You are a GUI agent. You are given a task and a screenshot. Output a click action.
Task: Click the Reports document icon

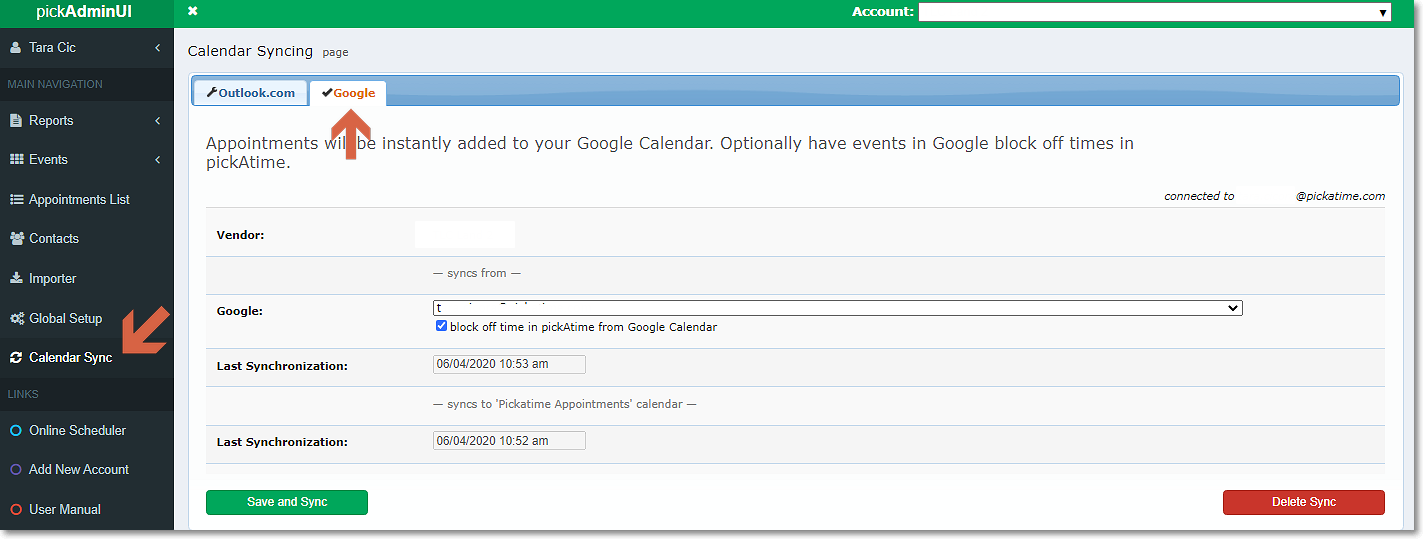(16, 121)
